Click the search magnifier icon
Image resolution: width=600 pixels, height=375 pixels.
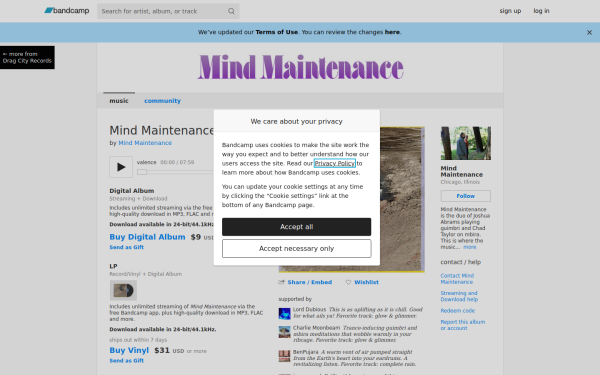pos(231,11)
